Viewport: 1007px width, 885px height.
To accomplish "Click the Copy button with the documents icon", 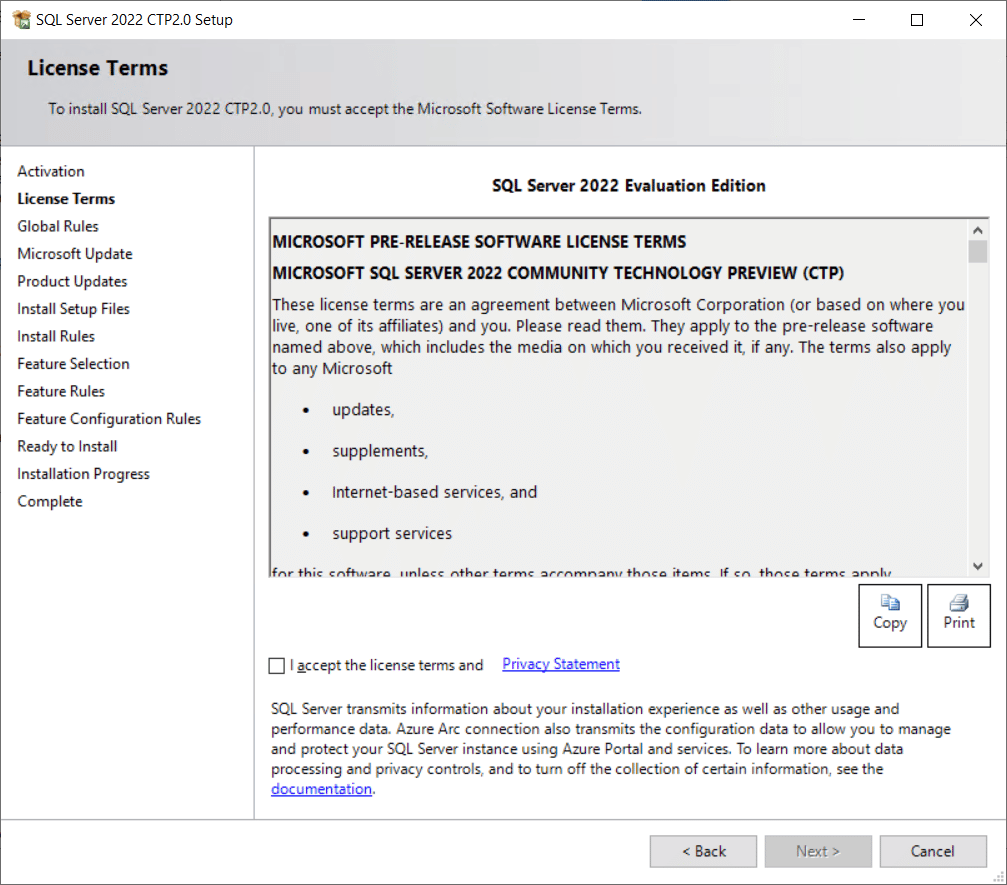I will (889, 615).
